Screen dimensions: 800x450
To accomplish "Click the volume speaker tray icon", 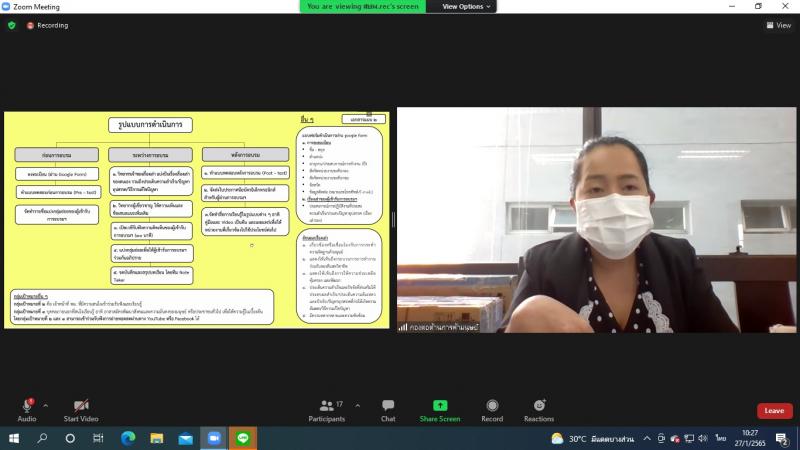I will tap(703, 438).
